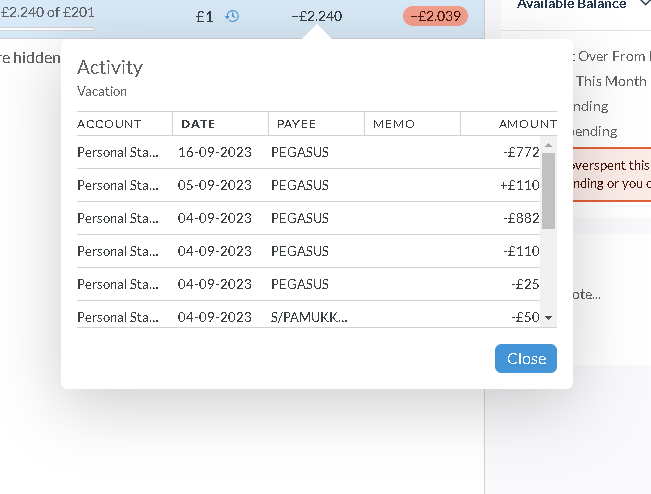
Task: Click the Vacation category subtitle
Action: point(102,91)
